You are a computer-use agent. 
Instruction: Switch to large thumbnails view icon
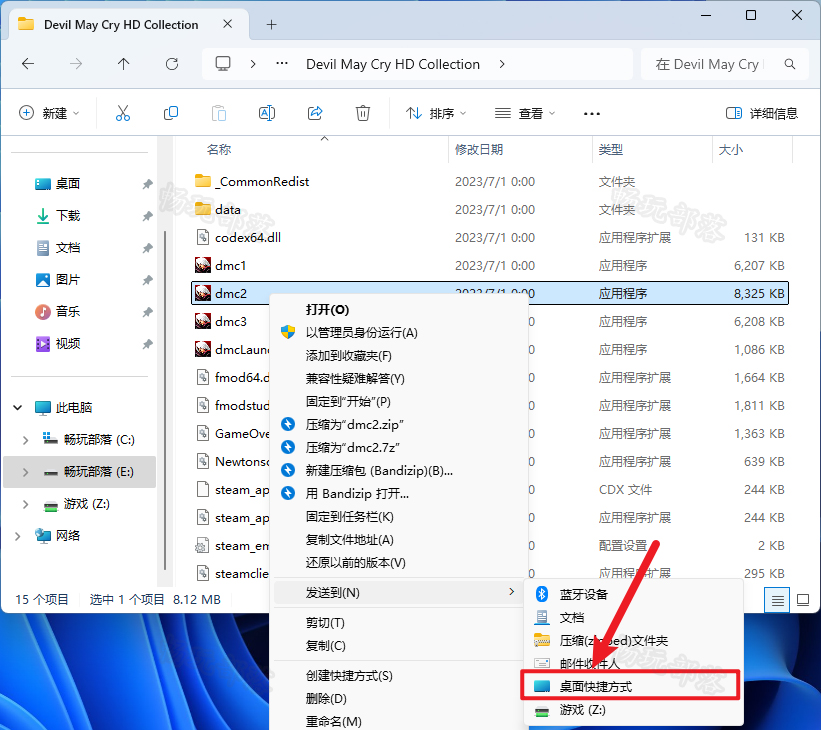click(803, 600)
